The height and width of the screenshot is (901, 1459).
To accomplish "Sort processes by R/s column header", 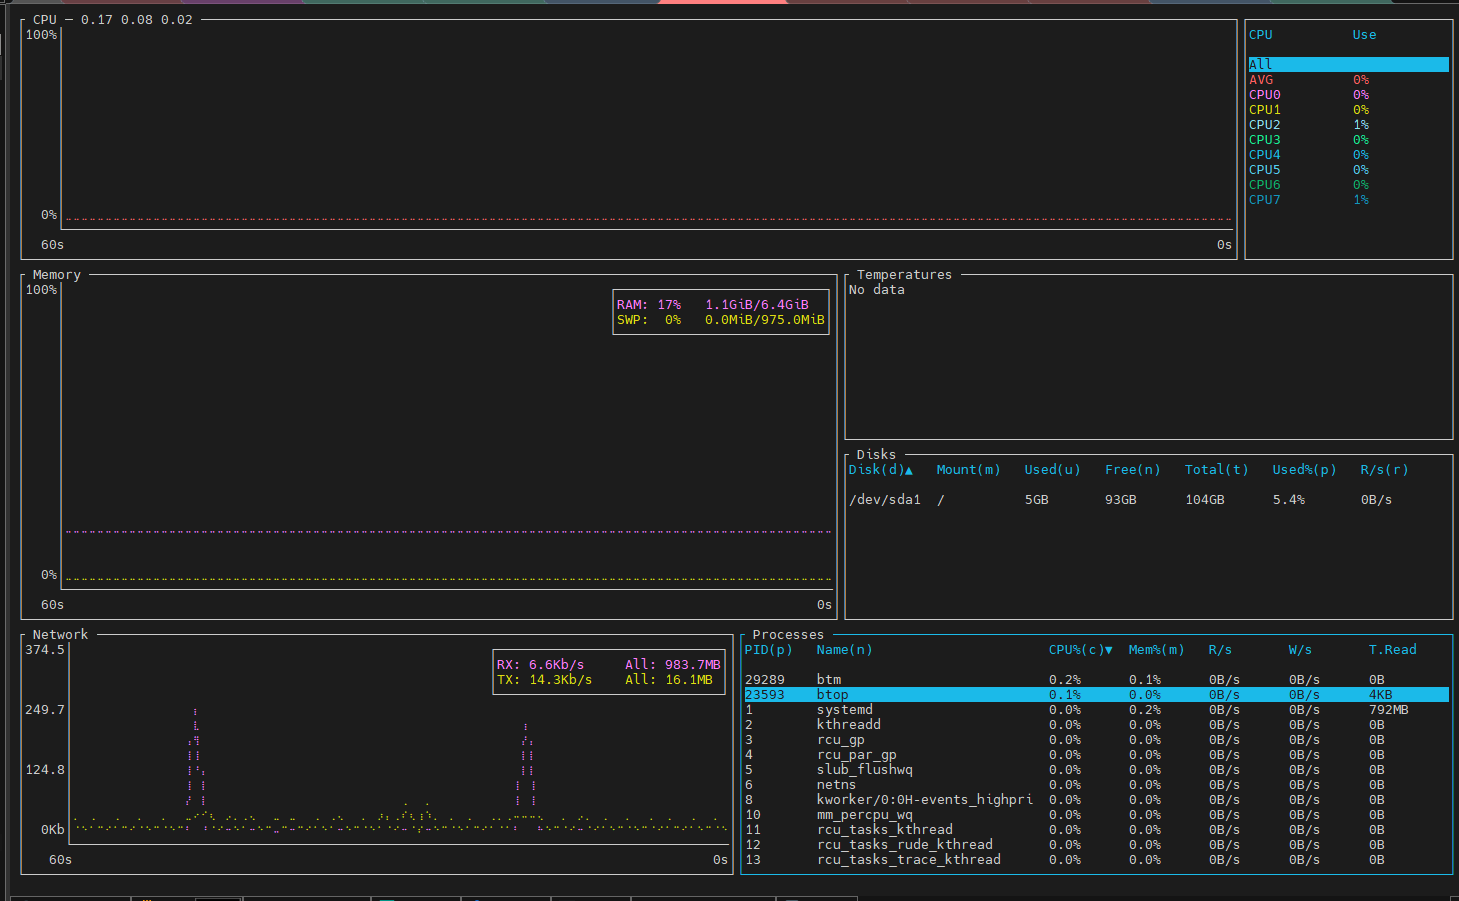I will click(1220, 649).
